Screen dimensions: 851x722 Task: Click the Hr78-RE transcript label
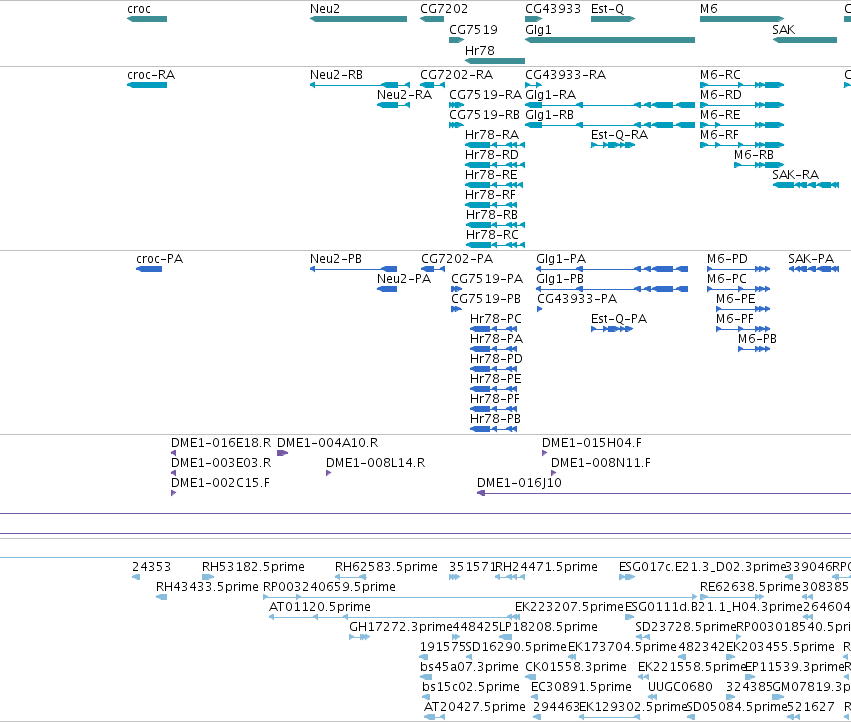click(491, 175)
